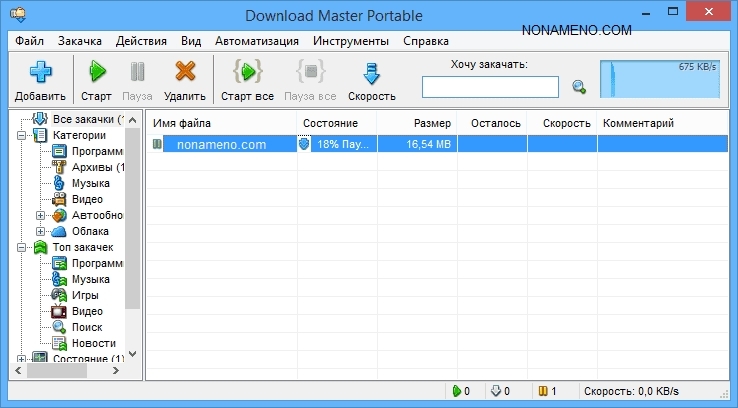Screen dimensions: 738x408
Task: Open the Вид menu
Action: pyautogui.click(x=191, y=41)
